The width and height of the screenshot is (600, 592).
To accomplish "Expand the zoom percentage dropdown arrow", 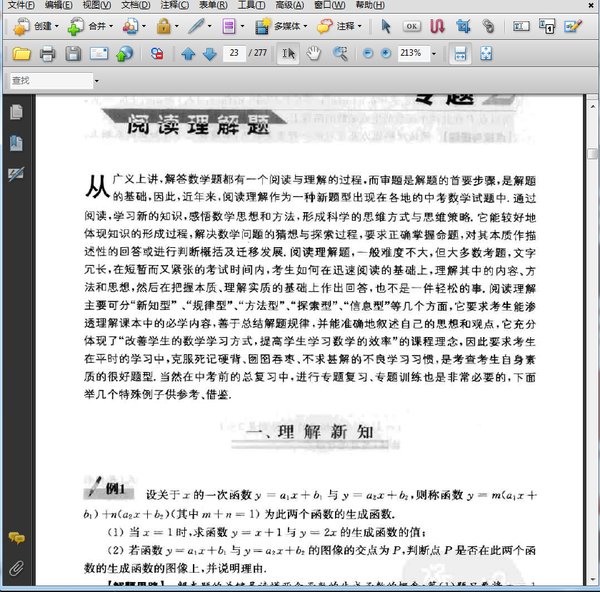I will coord(434,54).
